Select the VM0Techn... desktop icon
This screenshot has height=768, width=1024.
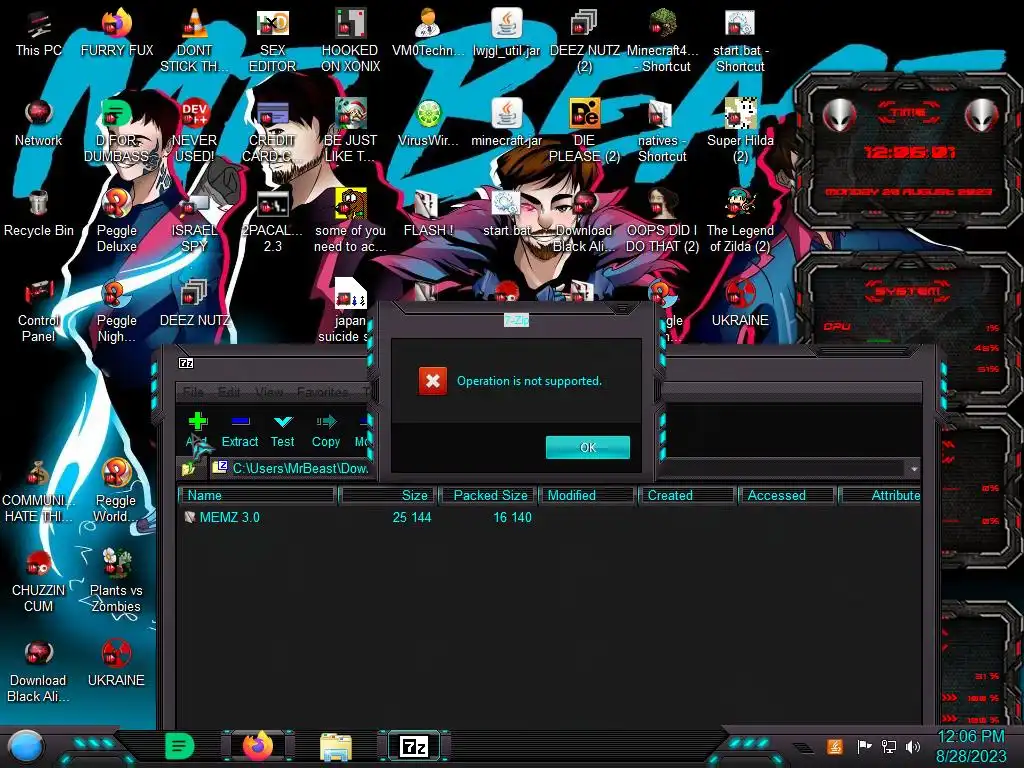click(428, 34)
